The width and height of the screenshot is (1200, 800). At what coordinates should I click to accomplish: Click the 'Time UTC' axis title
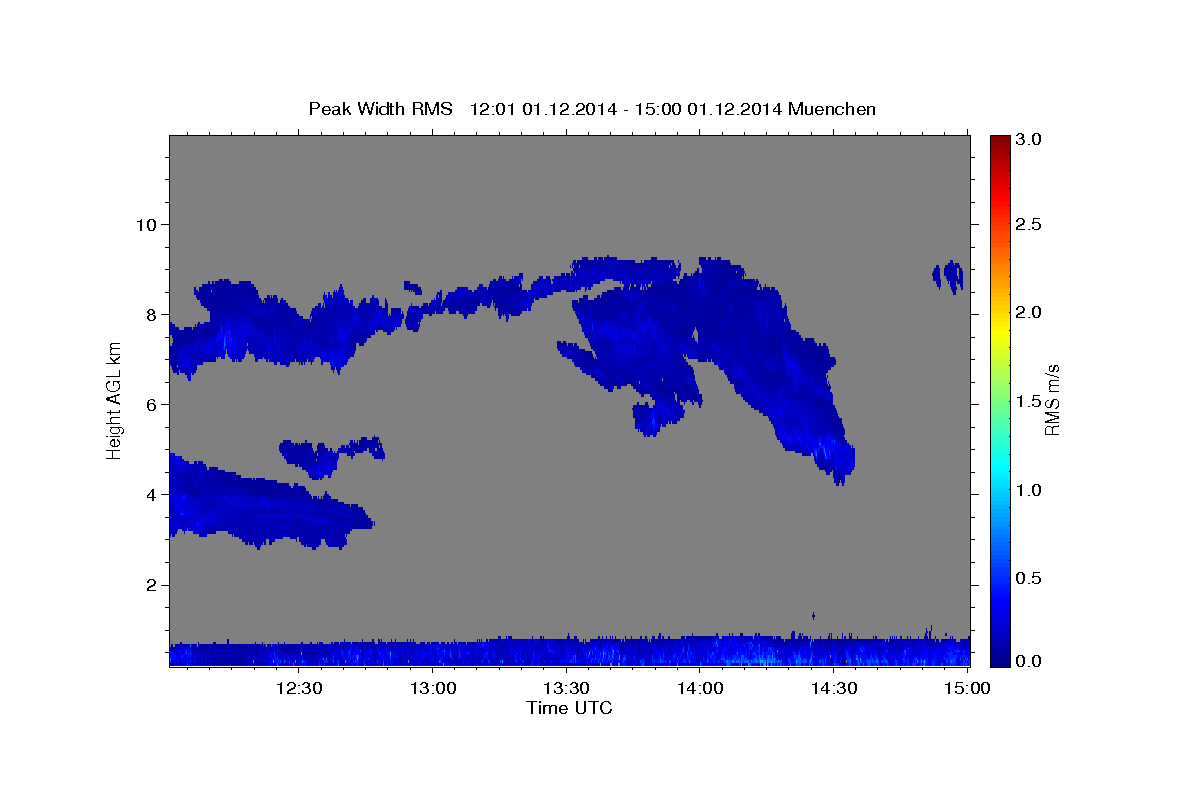pyautogui.click(x=569, y=708)
